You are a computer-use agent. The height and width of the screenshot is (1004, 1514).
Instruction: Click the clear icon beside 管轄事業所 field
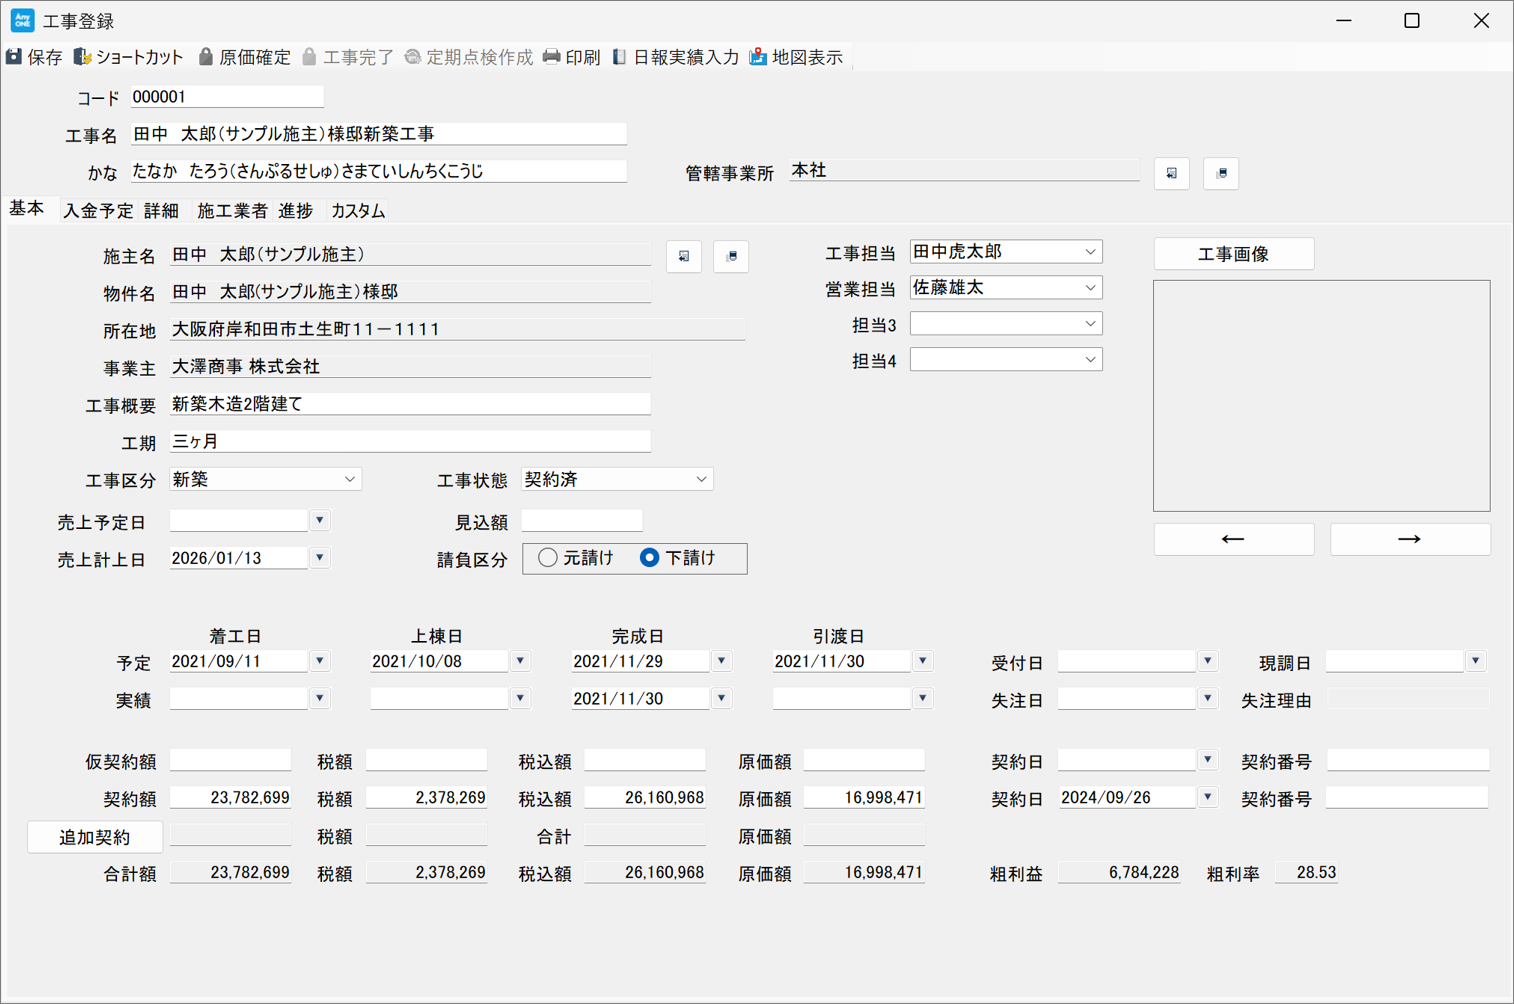click(1221, 173)
